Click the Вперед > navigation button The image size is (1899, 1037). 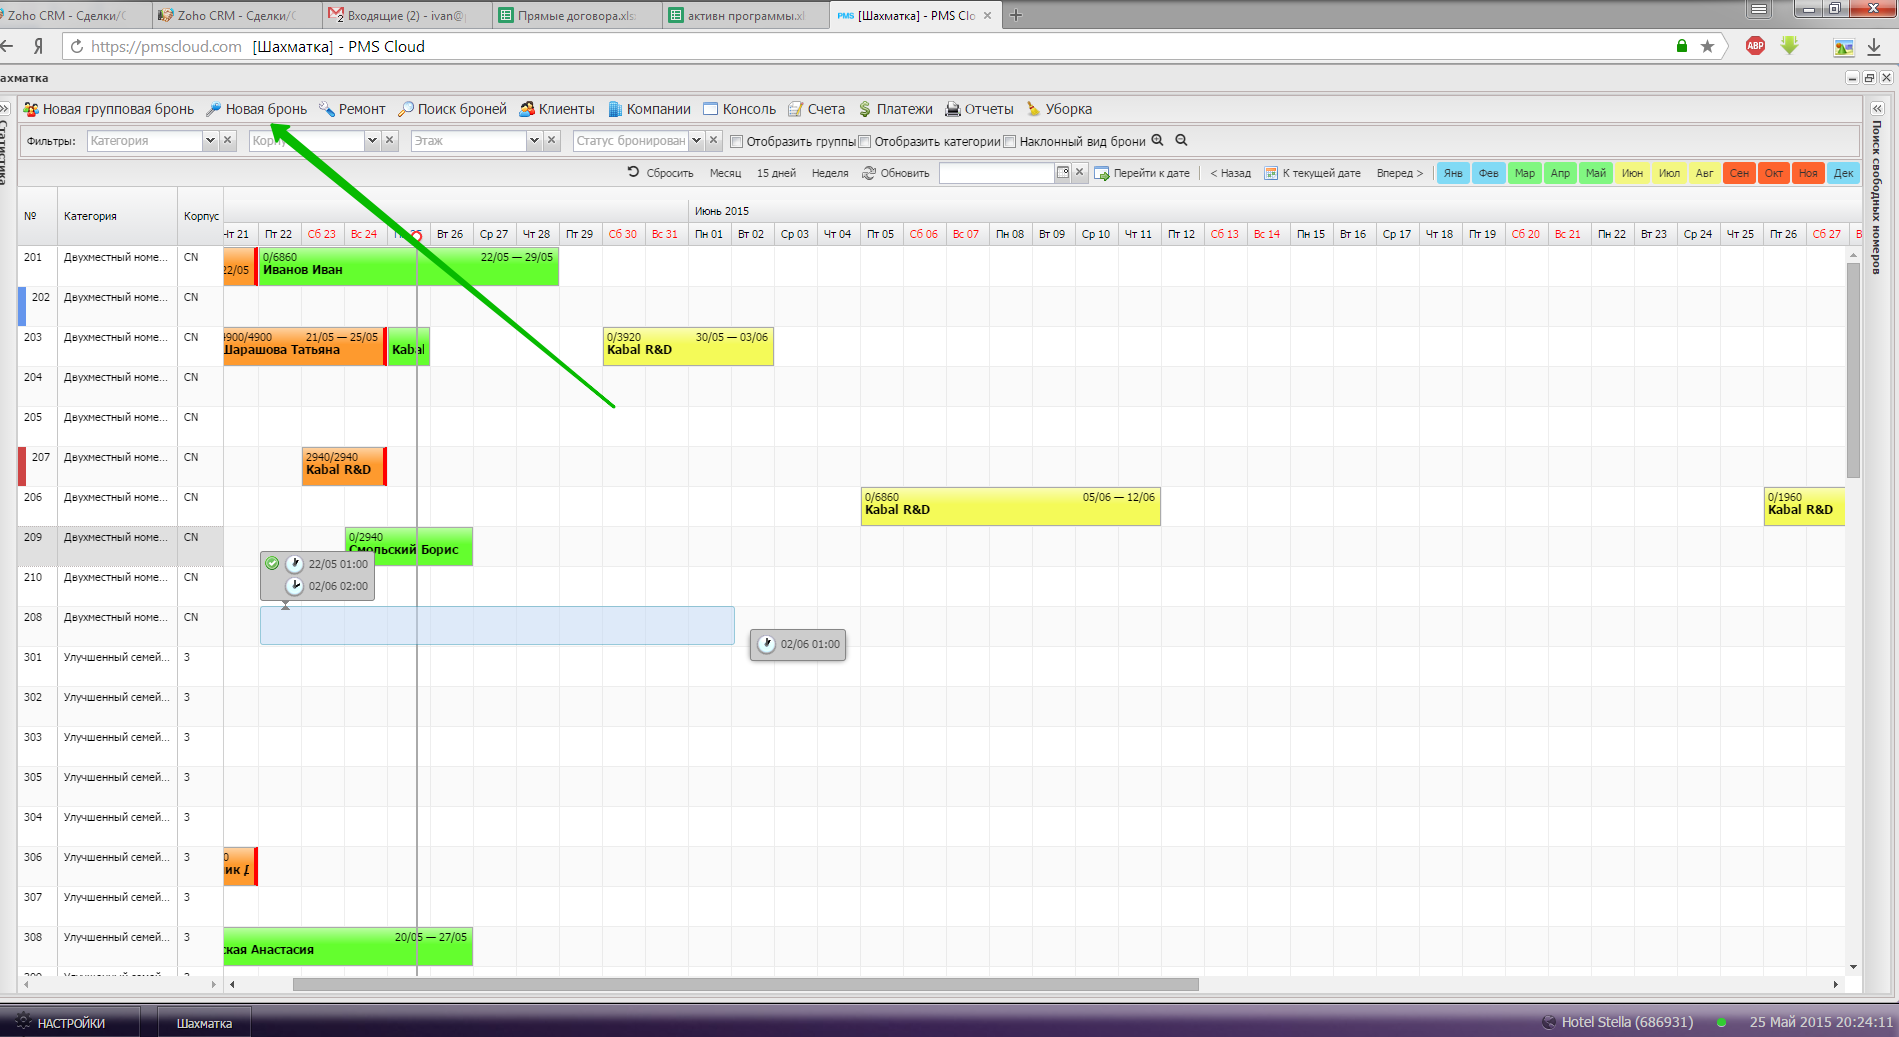tap(1399, 173)
